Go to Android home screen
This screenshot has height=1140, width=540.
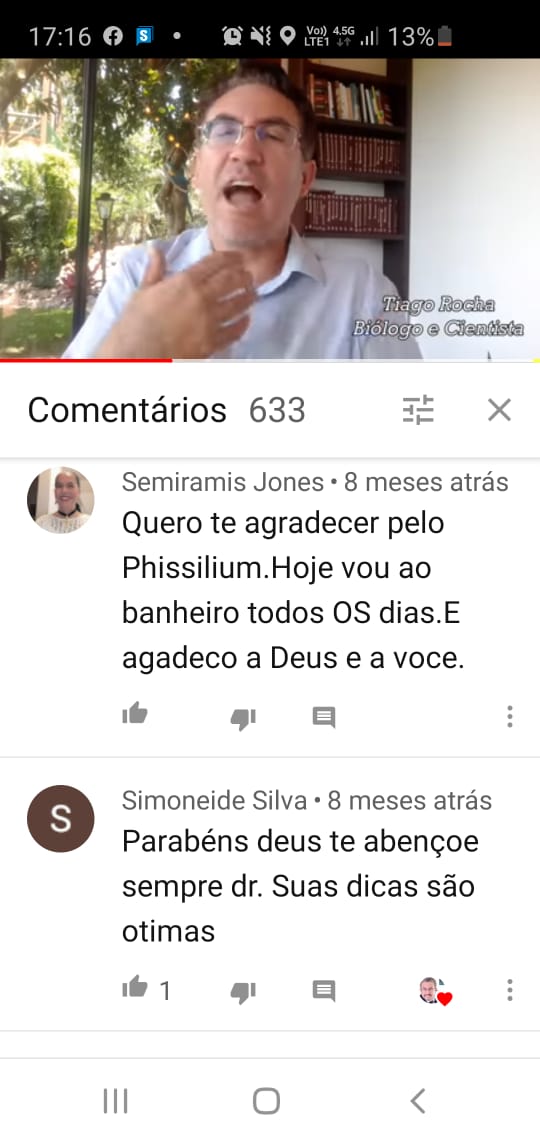tap(267, 1101)
